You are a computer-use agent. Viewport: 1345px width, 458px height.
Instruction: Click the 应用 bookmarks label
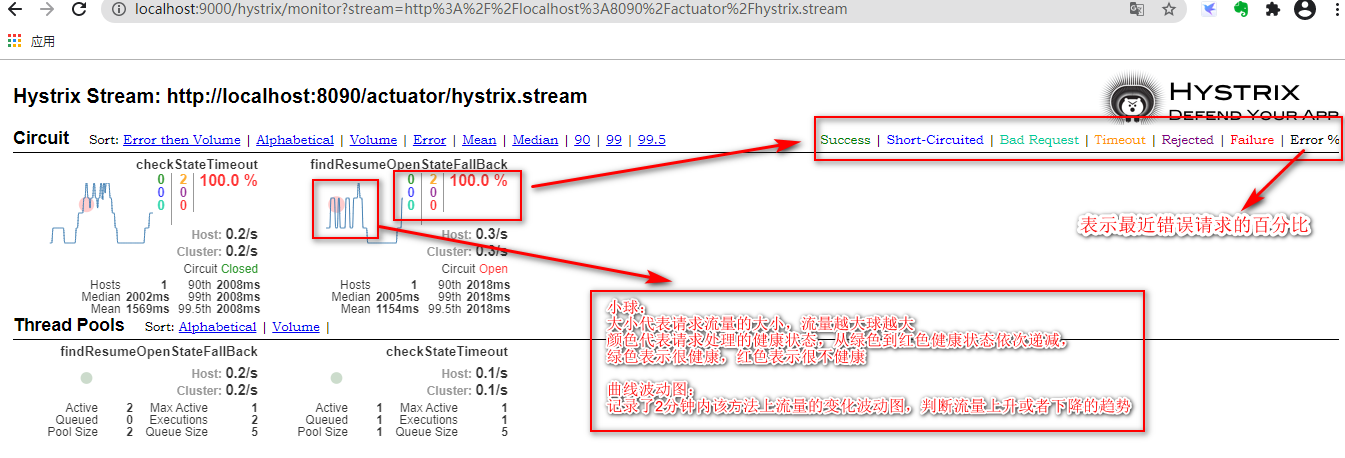pos(43,42)
